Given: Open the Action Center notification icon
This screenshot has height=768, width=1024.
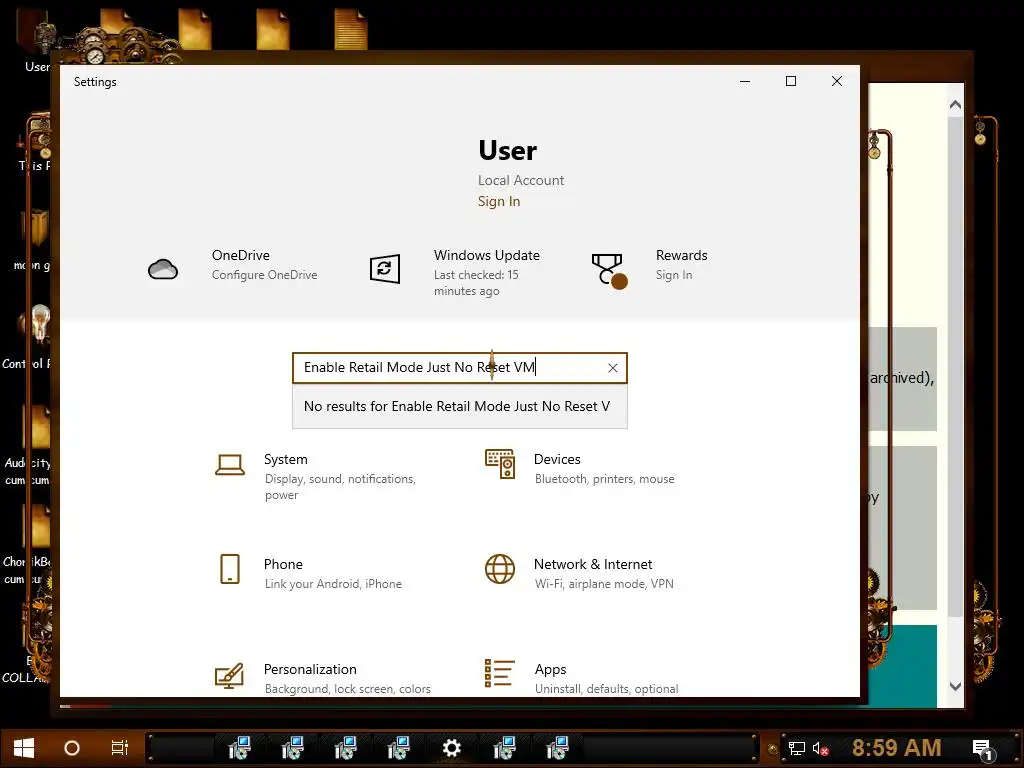Looking at the screenshot, I should [x=982, y=748].
